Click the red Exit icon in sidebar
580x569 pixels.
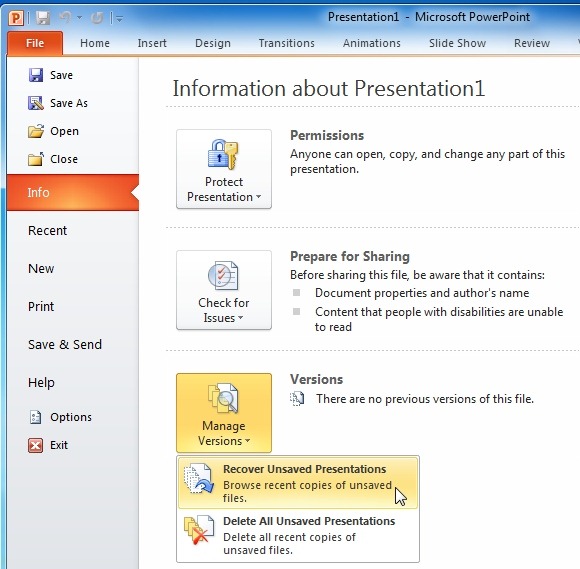pos(36,445)
